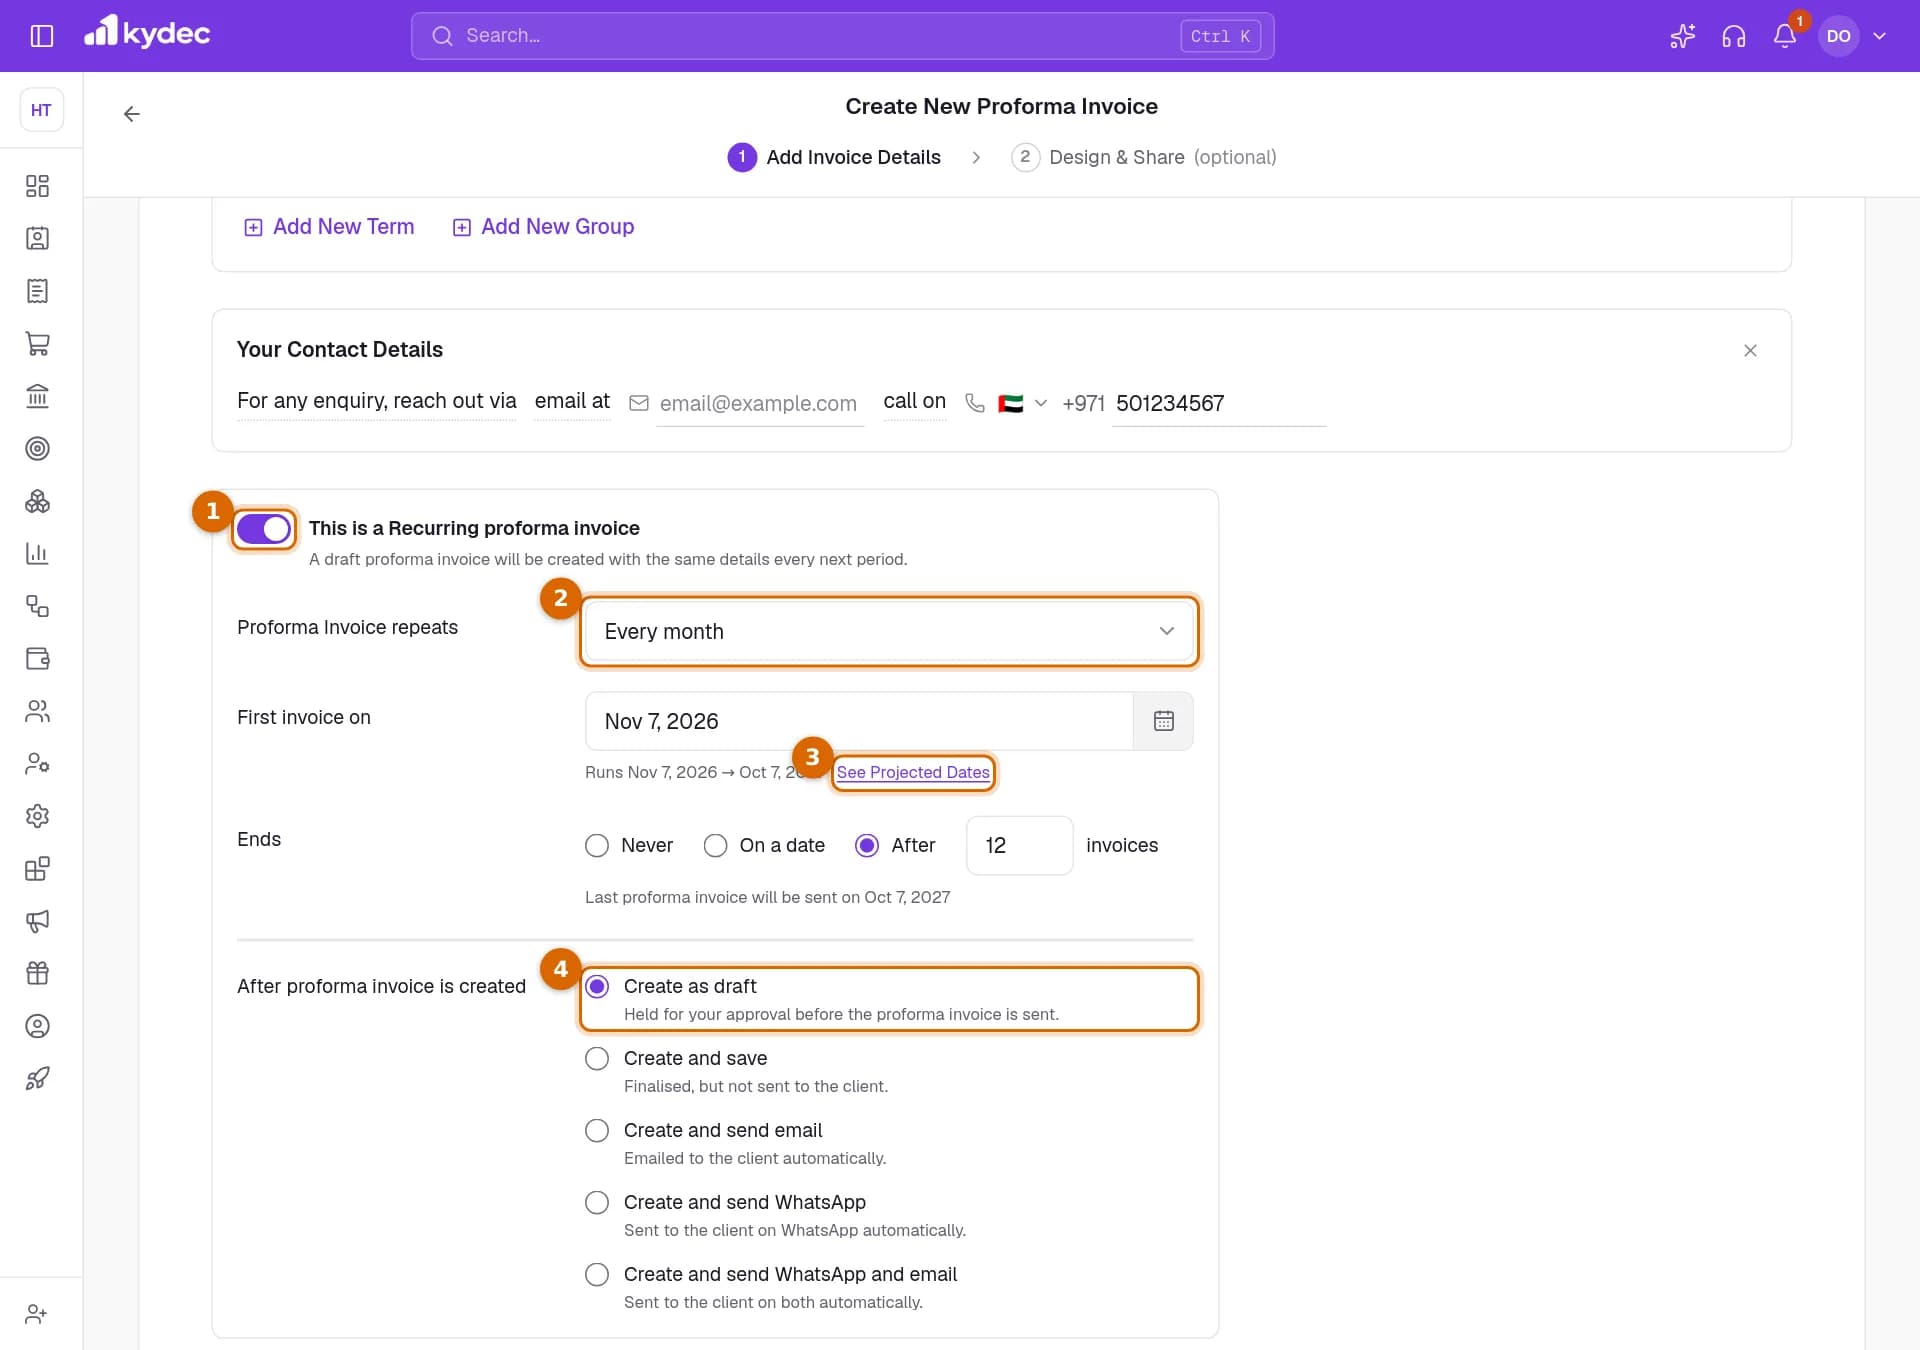Click Add New Group
The height and width of the screenshot is (1350, 1920).
(x=543, y=227)
